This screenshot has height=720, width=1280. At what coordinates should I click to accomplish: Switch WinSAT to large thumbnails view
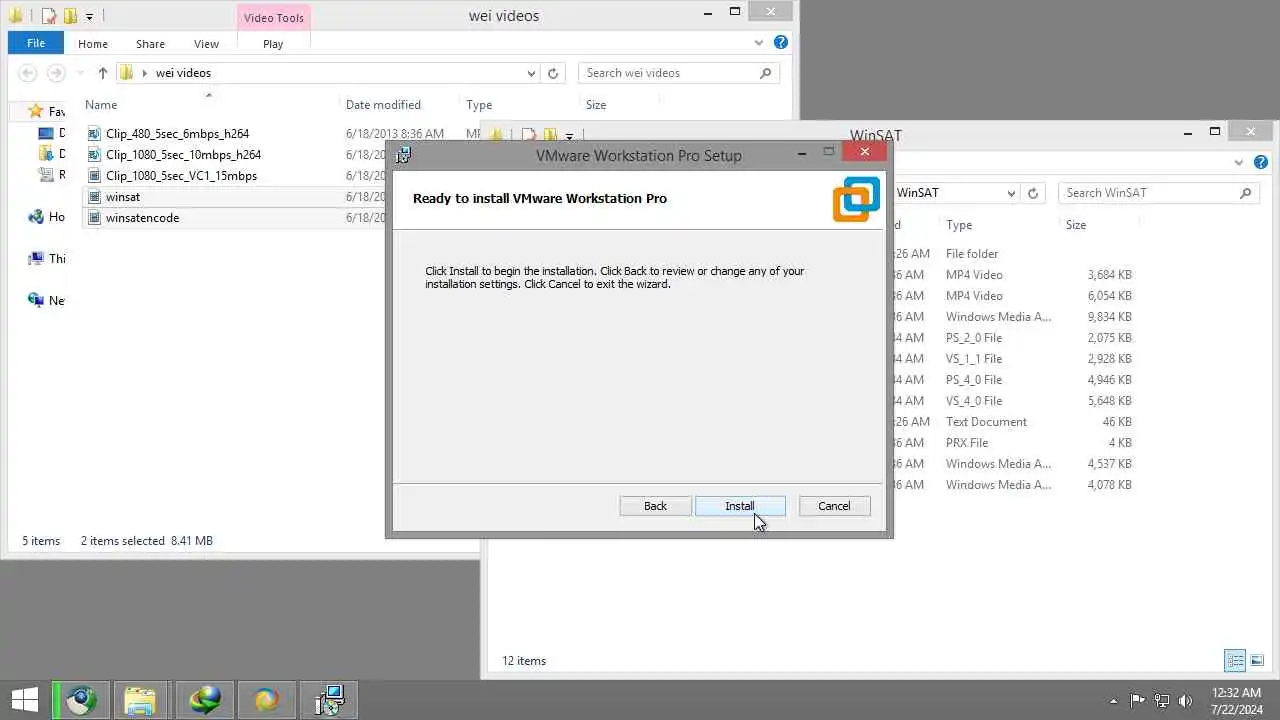click(1257, 660)
